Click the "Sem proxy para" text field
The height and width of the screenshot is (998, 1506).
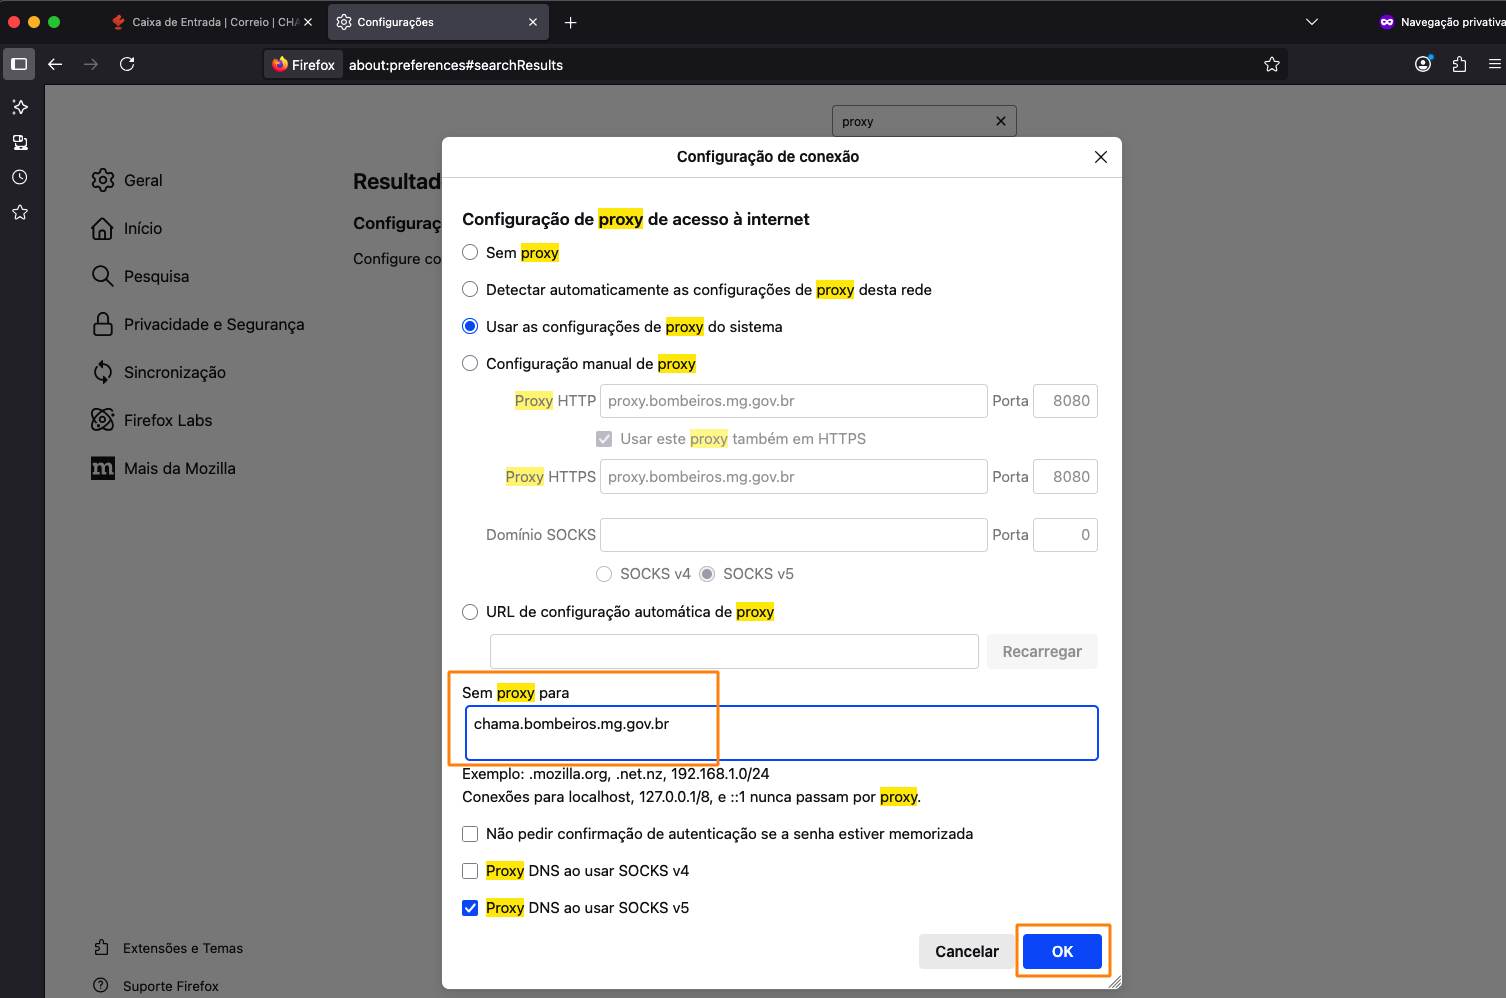pyautogui.click(x=781, y=733)
